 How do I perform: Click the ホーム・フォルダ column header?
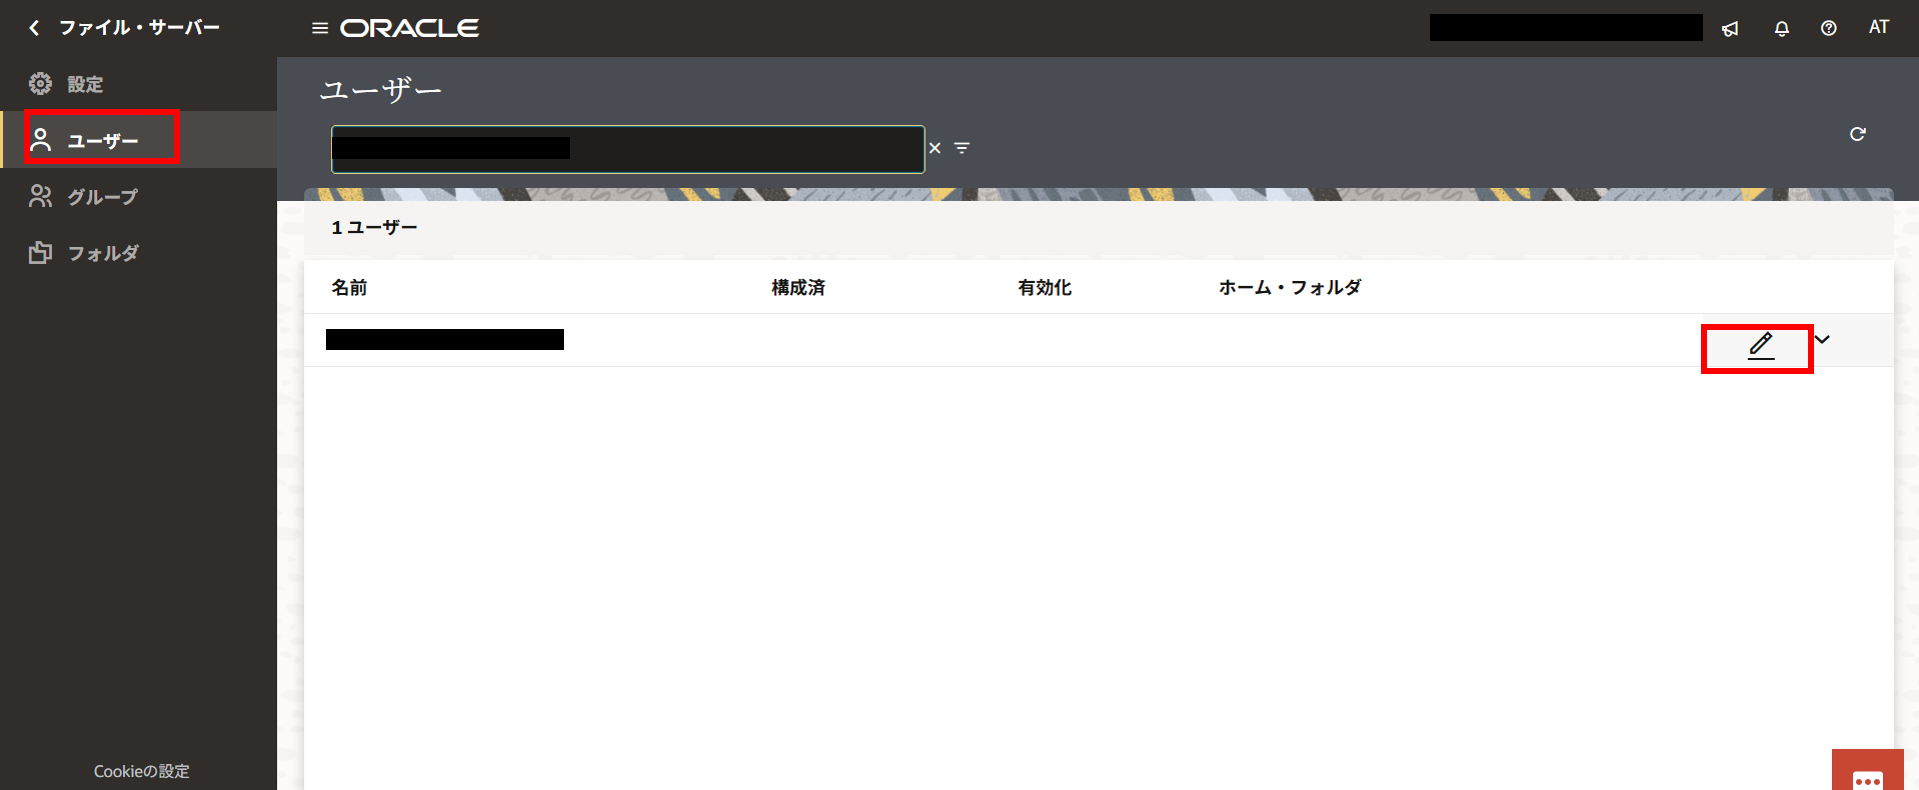[x=1290, y=288]
